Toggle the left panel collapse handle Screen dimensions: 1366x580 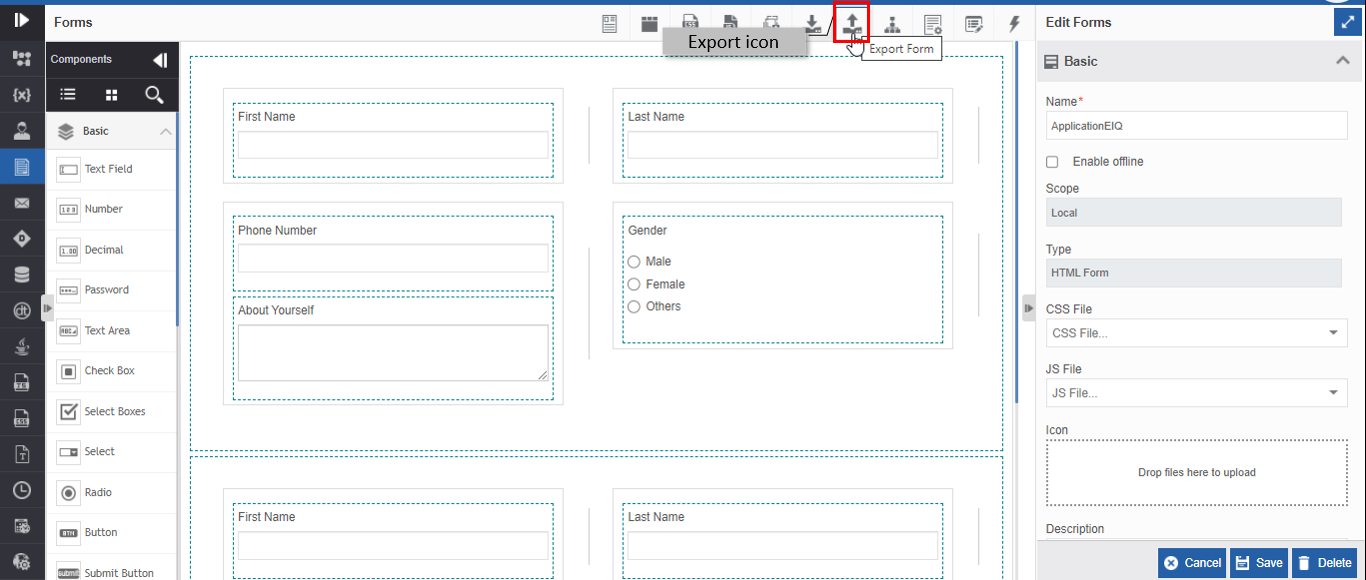pyautogui.click(x=46, y=308)
